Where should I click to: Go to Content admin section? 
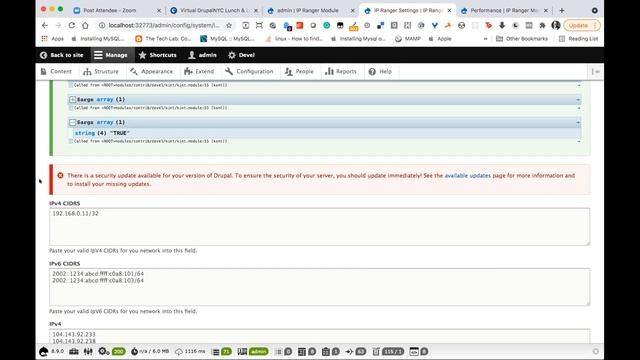point(56,71)
